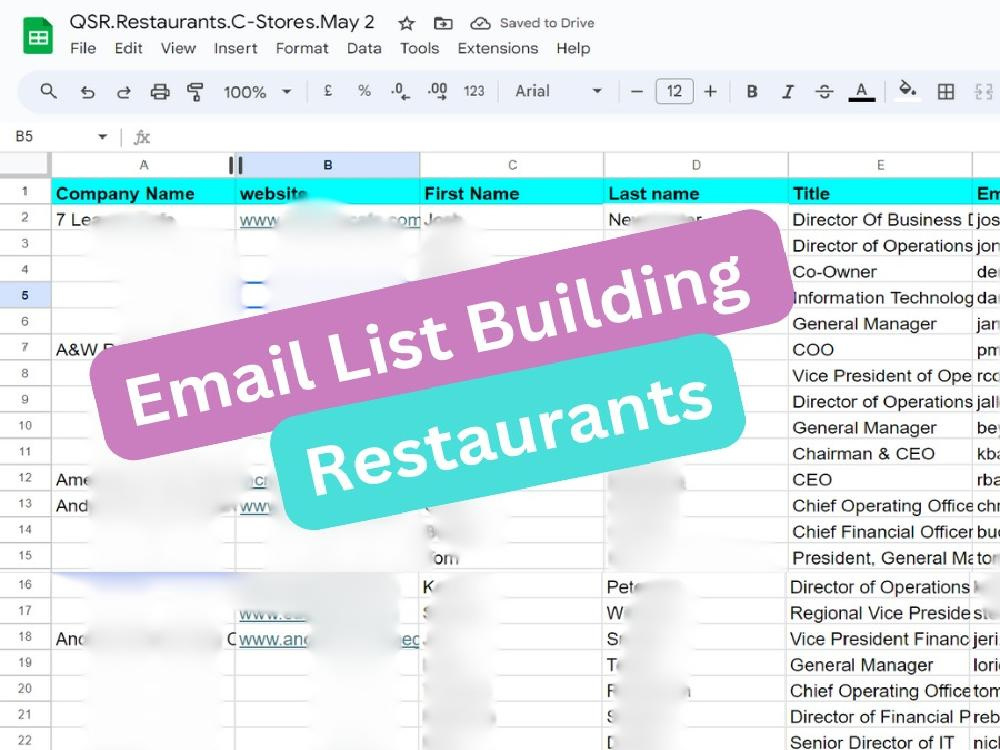Decrease font size with minus button
This screenshot has width=1000, height=750.
tap(636, 92)
